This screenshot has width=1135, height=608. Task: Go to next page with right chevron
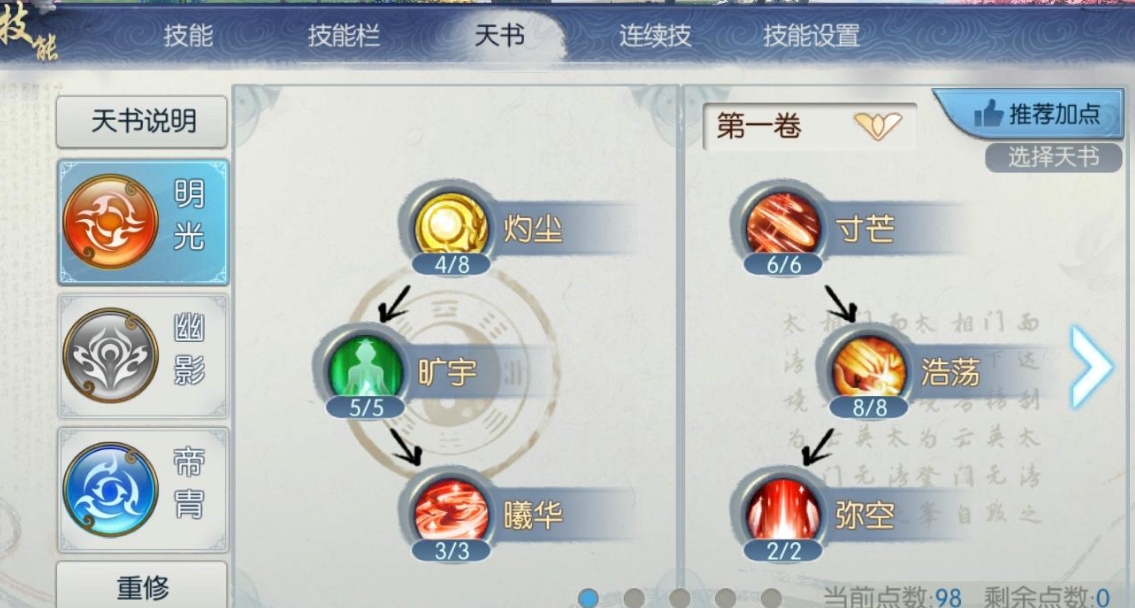[1091, 367]
